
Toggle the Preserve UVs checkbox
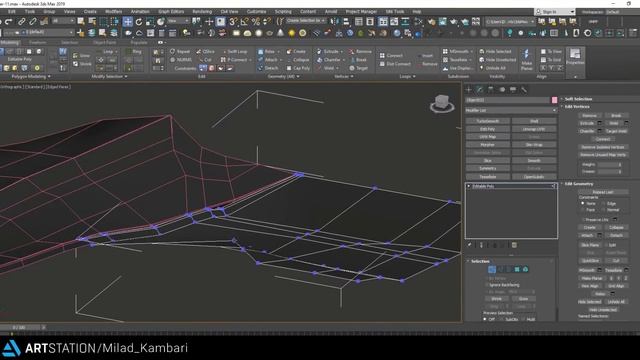click(583, 220)
